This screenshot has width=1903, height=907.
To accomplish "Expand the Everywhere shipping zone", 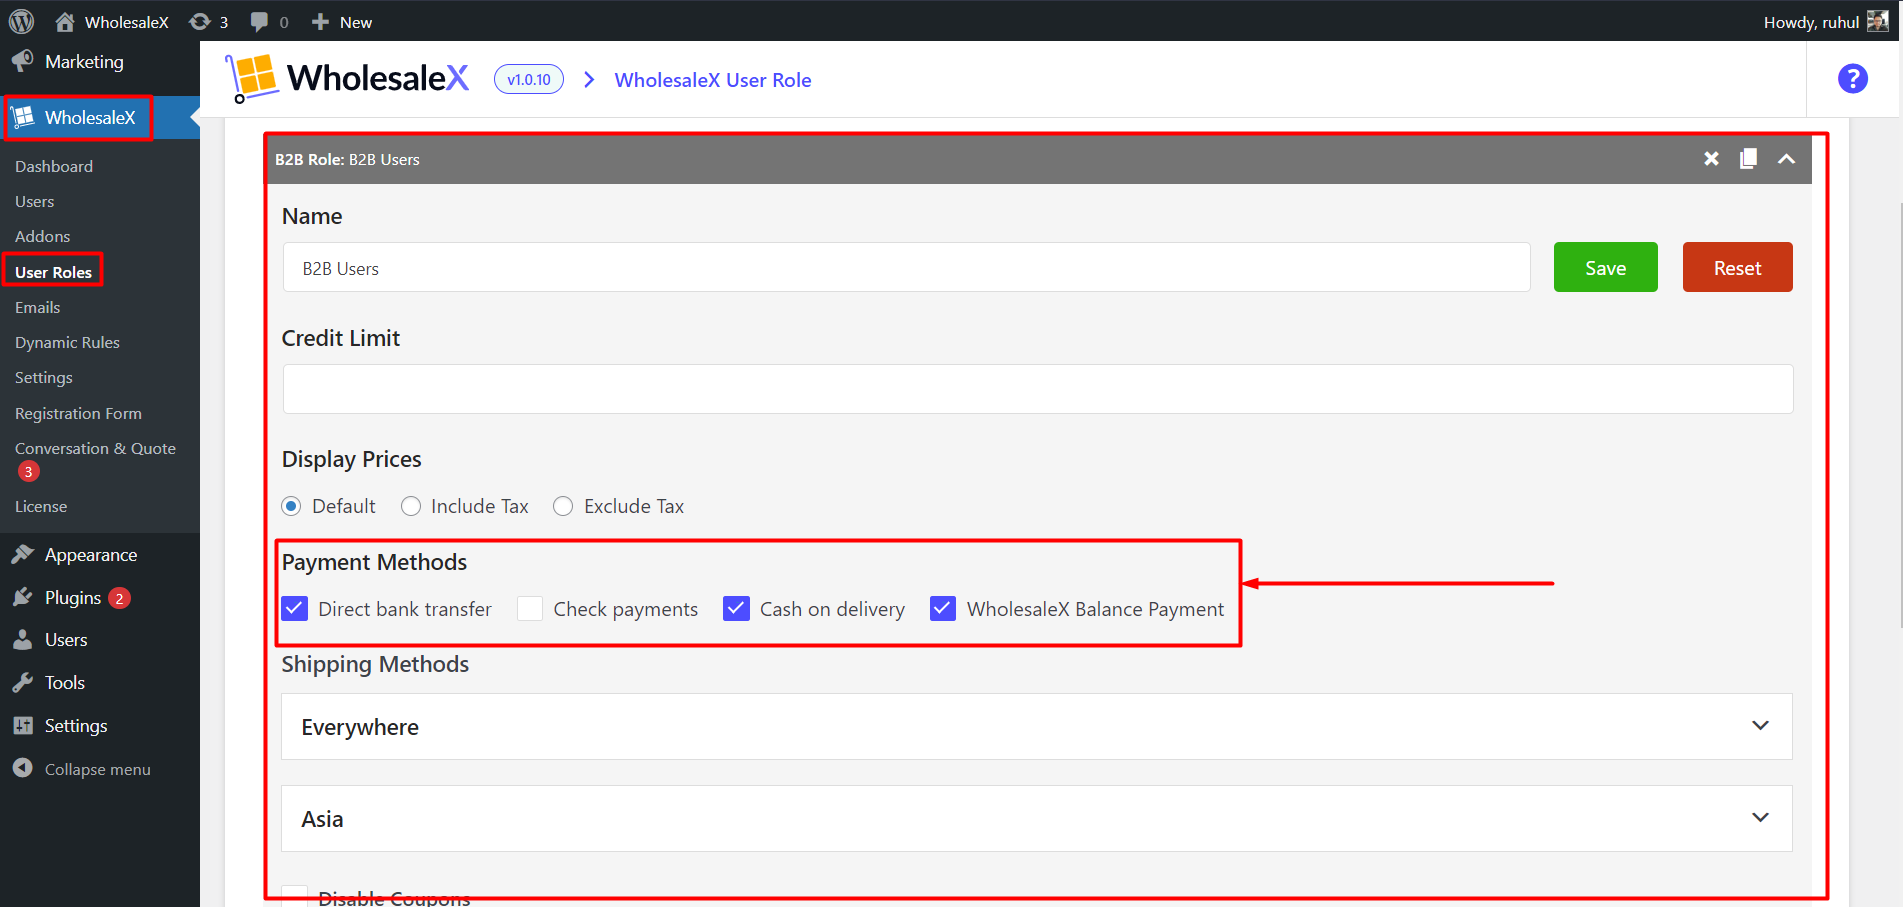I will click(x=1036, y=727).
